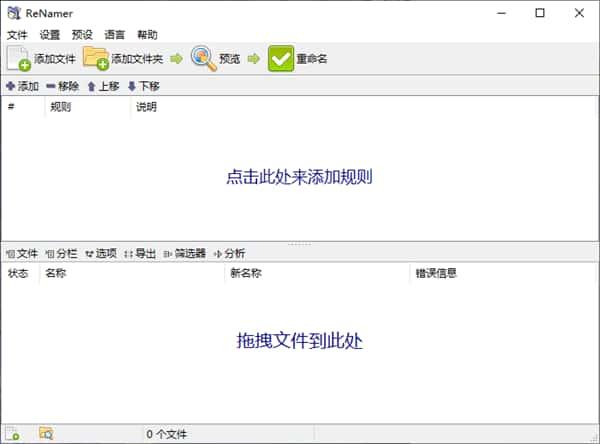600x444 pixels.
Task: Open the 分栏 (Columns) dropdown
Action: [x=61, y=254]
